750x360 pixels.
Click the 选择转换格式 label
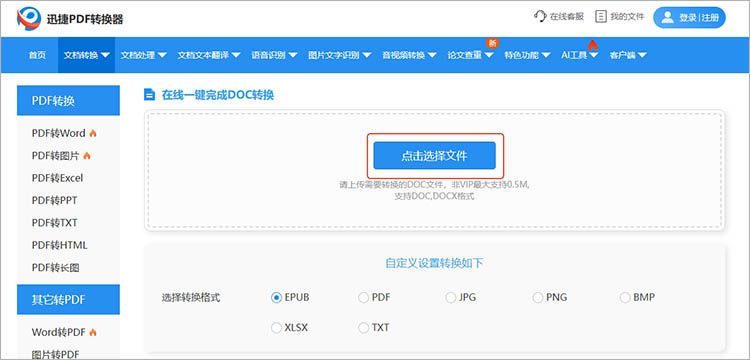[191, 298]
